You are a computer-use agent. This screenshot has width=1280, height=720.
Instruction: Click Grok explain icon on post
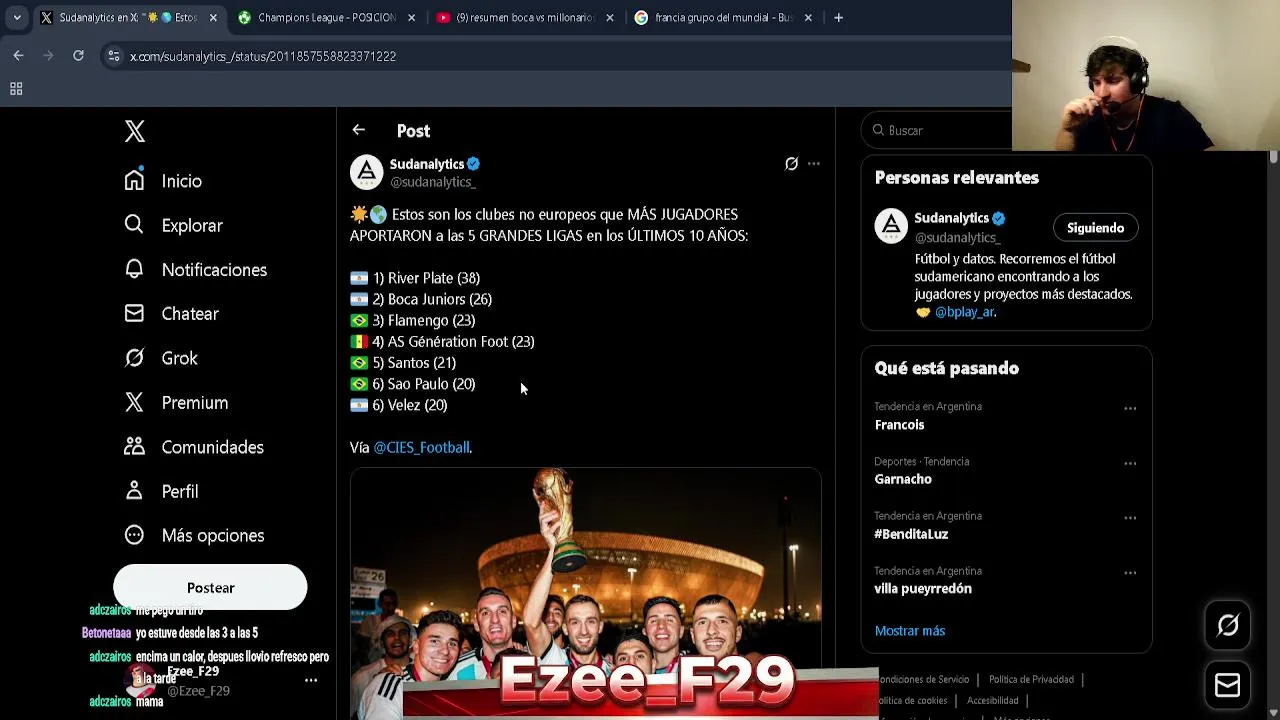(791, 164)
